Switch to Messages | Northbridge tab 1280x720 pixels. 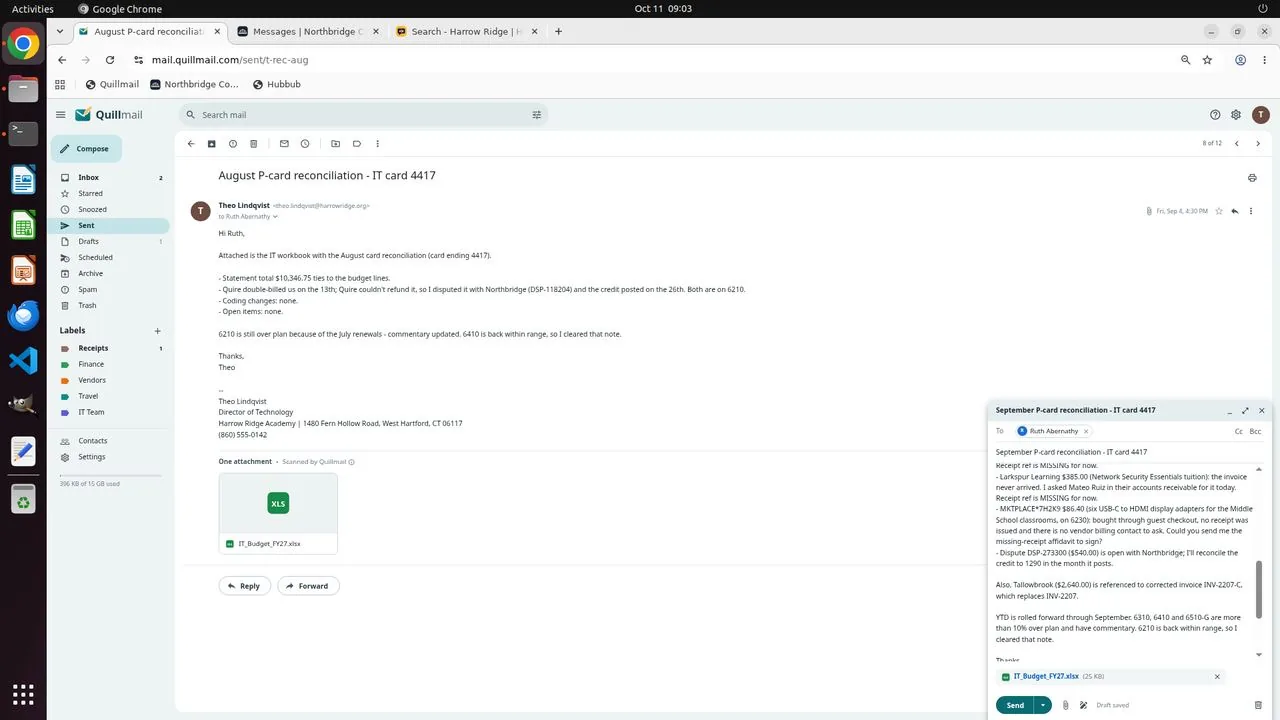(x=308, y=31)
